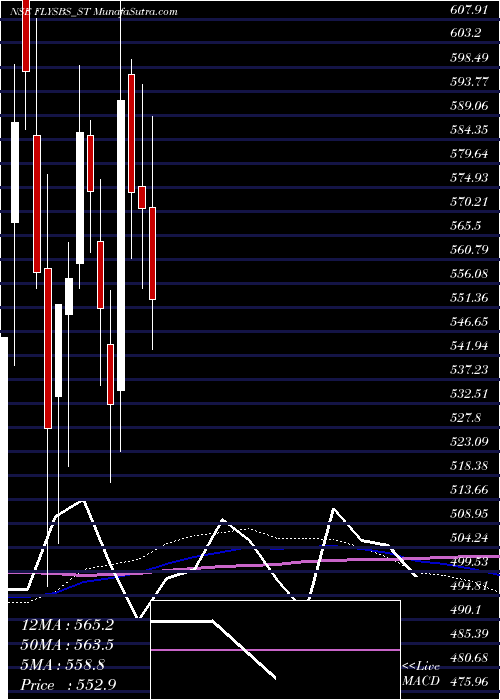Select the 527.8 price axis label

tap(466, 418)
